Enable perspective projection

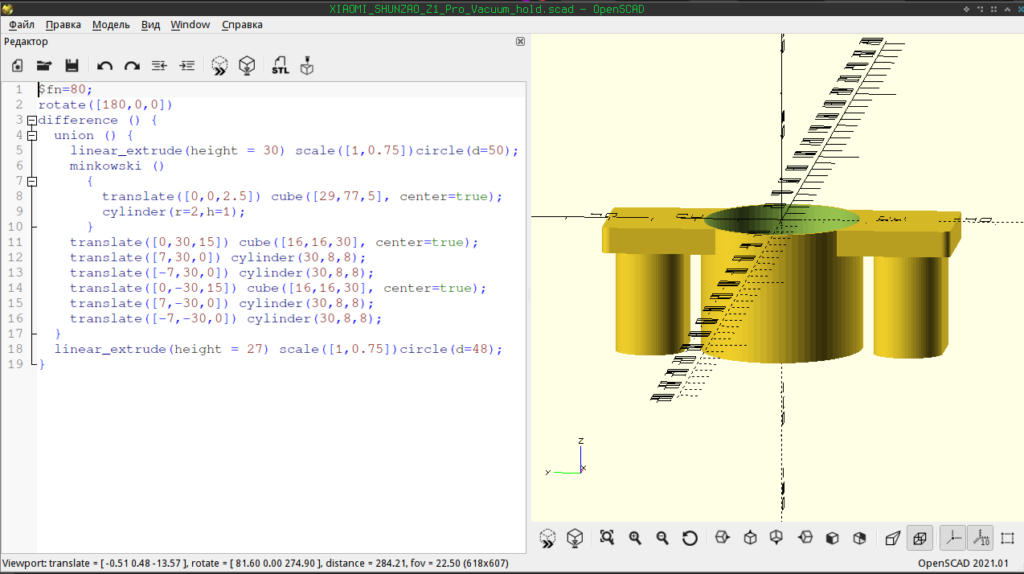point(893,538)
